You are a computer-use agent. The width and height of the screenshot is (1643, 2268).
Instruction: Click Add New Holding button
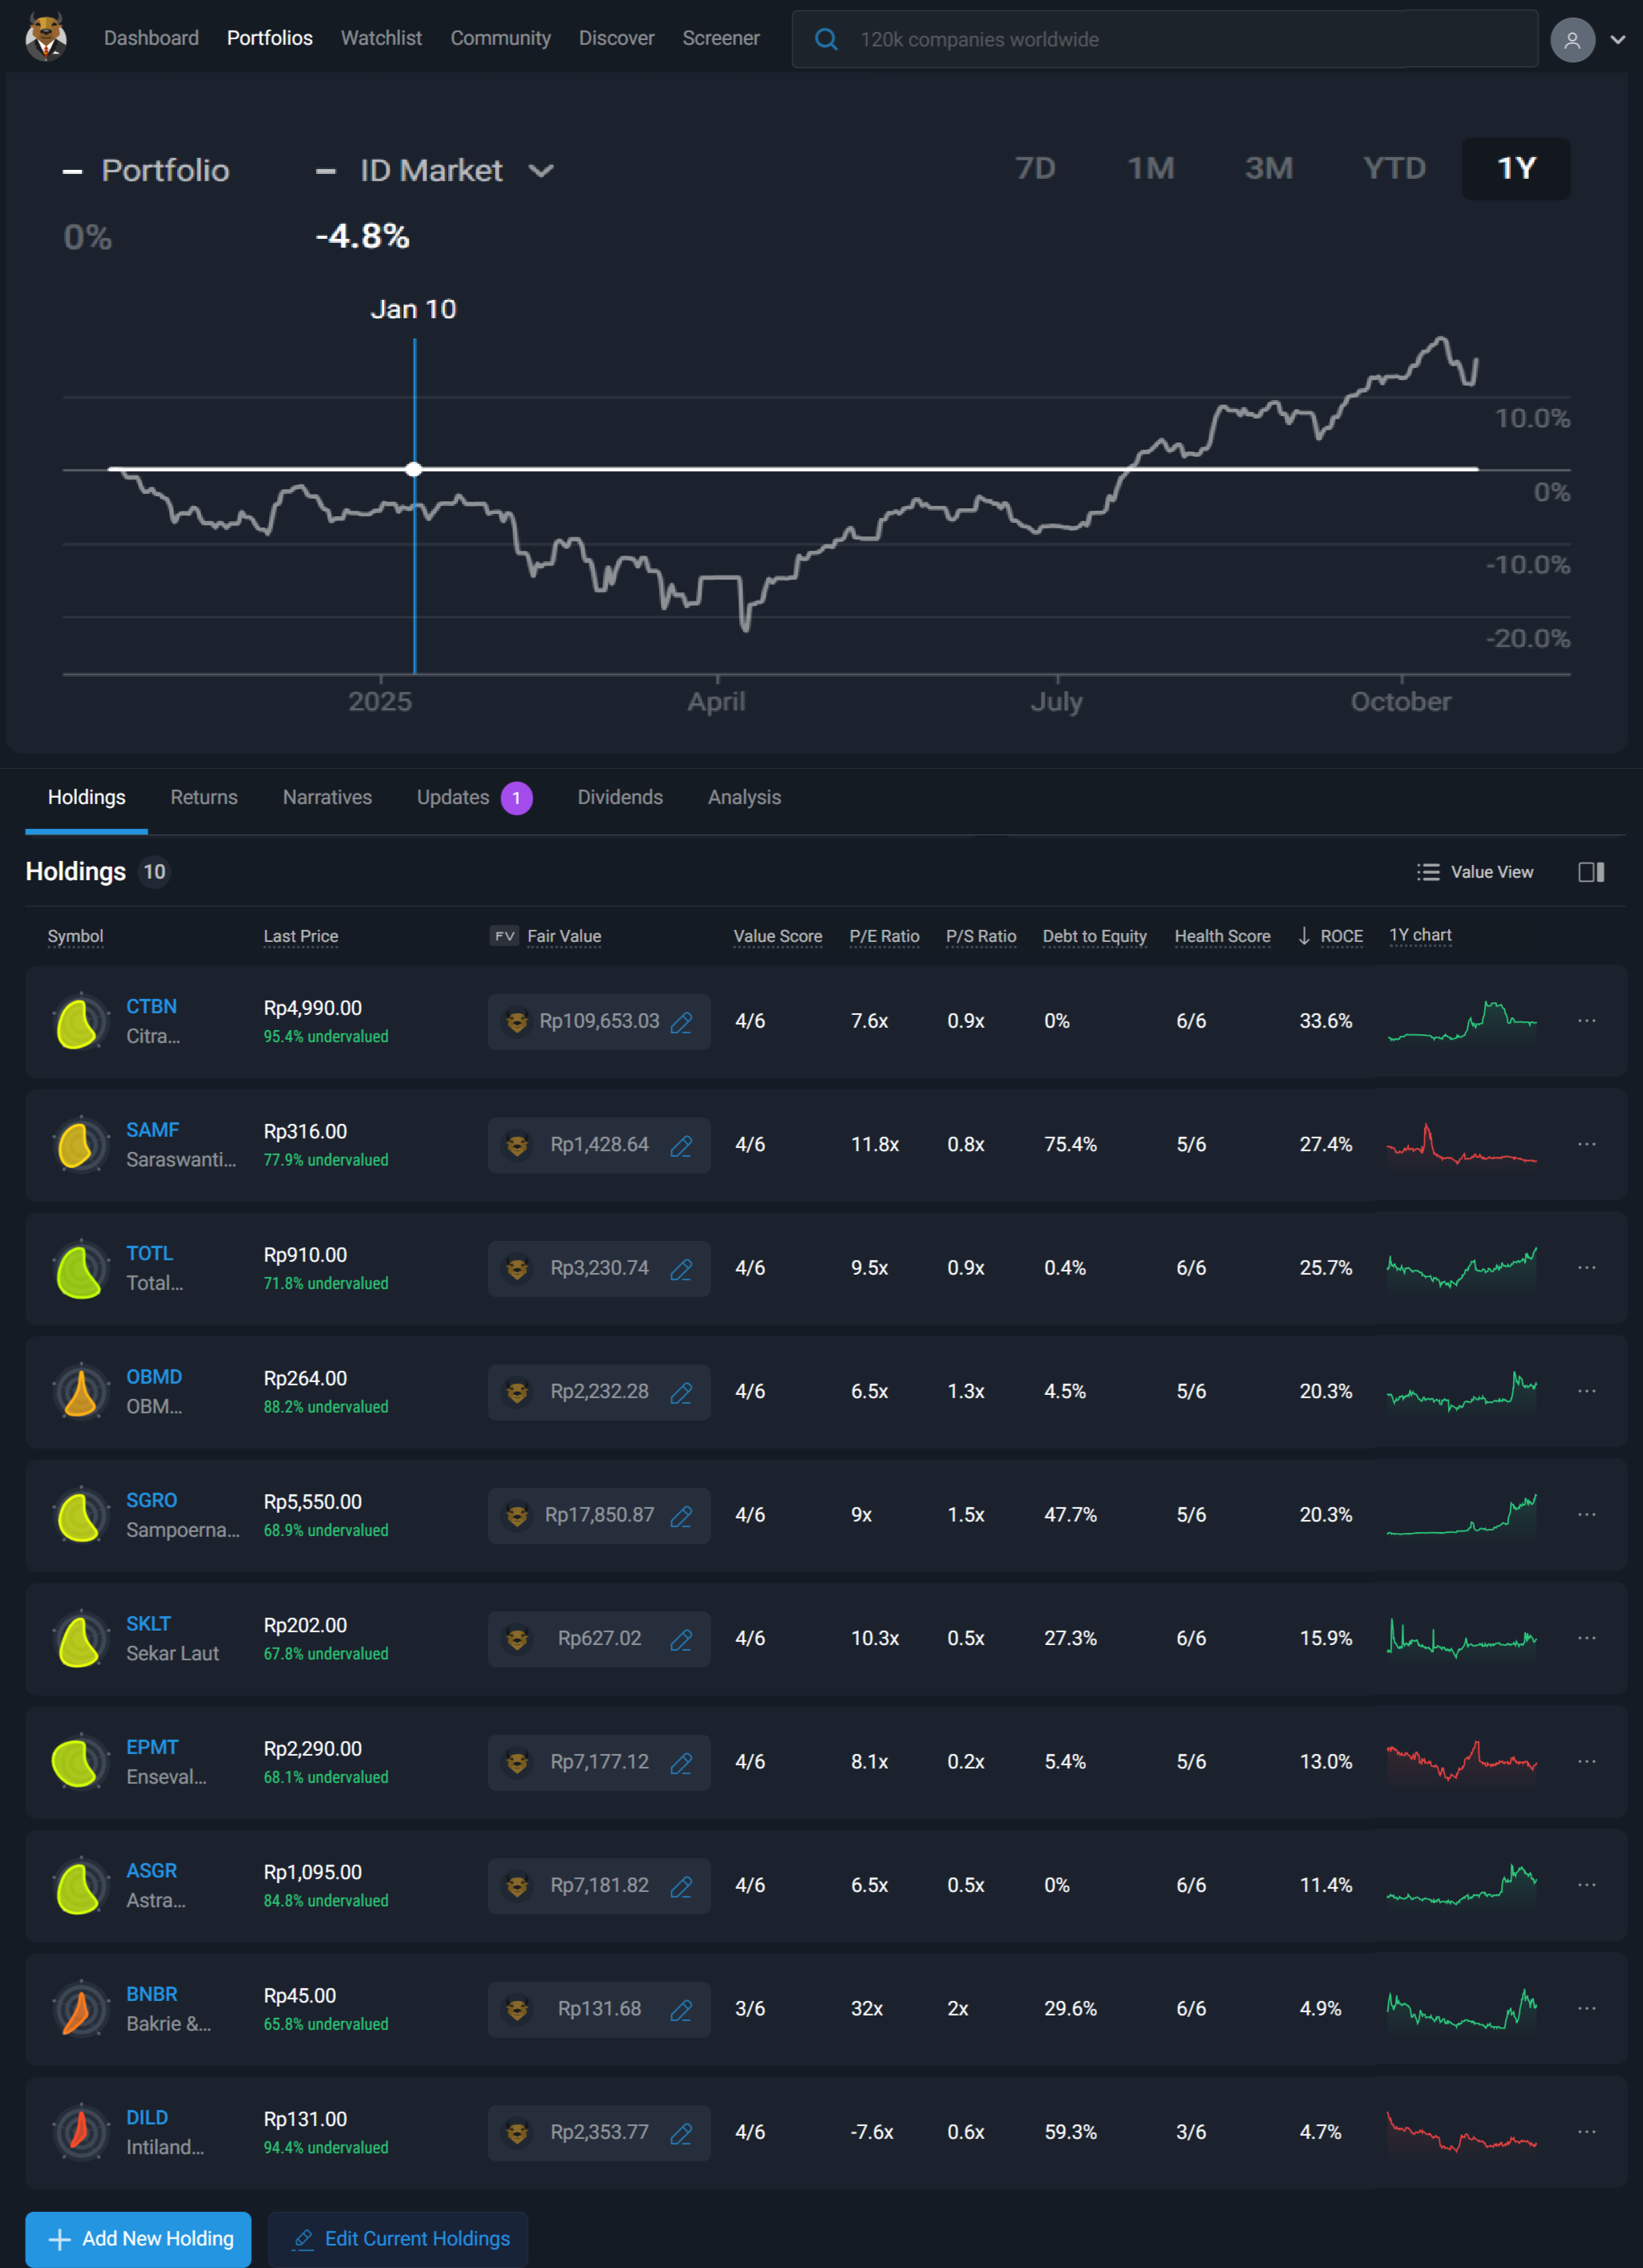click(138, 2238)
